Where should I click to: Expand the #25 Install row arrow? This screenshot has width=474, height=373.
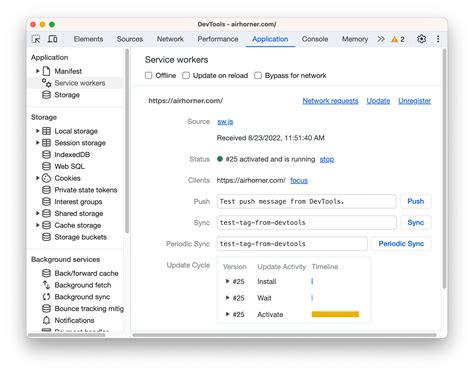(227, 281)
